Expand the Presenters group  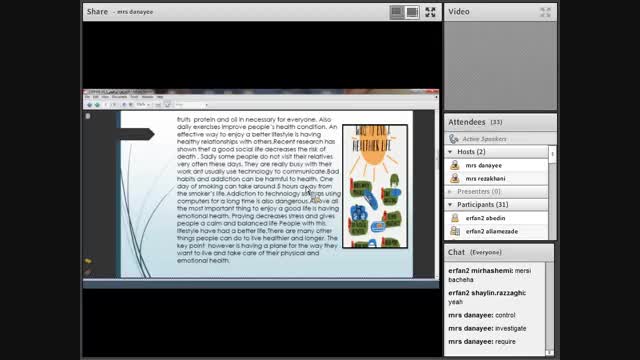(450, 191)
